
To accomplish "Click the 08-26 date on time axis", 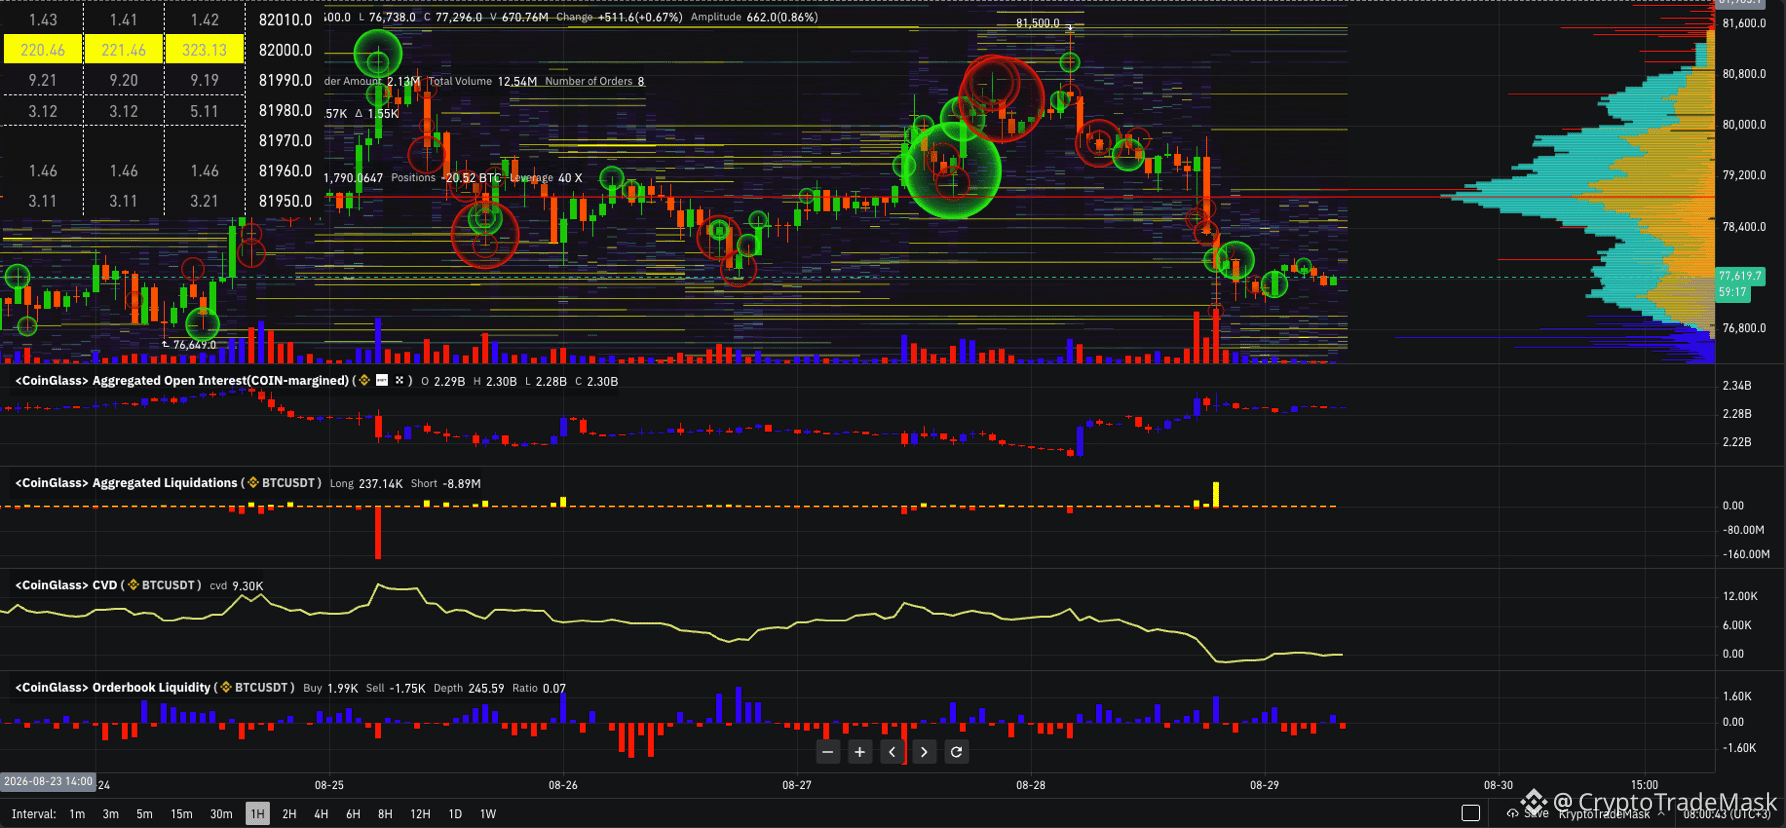I will coord(563,785).
